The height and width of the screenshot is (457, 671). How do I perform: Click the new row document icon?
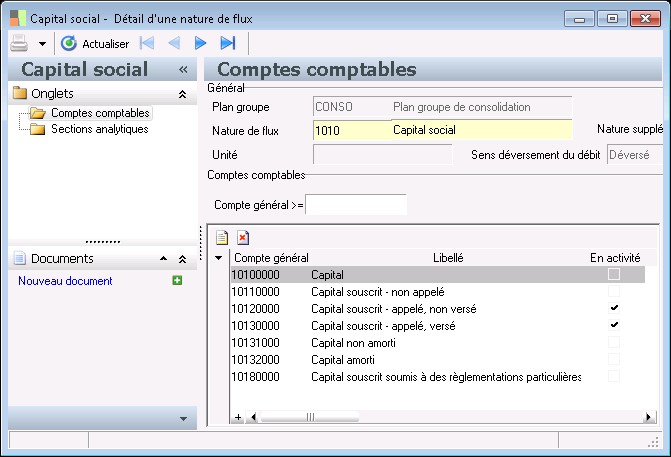click(x=222, y=237)
